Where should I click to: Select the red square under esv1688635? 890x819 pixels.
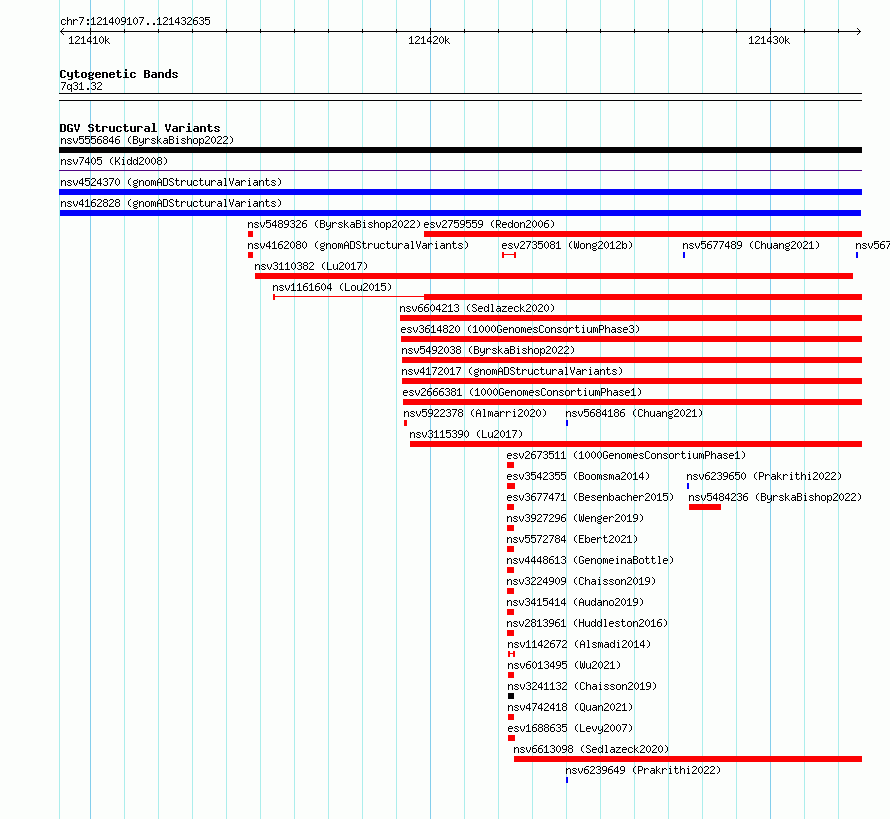click(511, 738)
